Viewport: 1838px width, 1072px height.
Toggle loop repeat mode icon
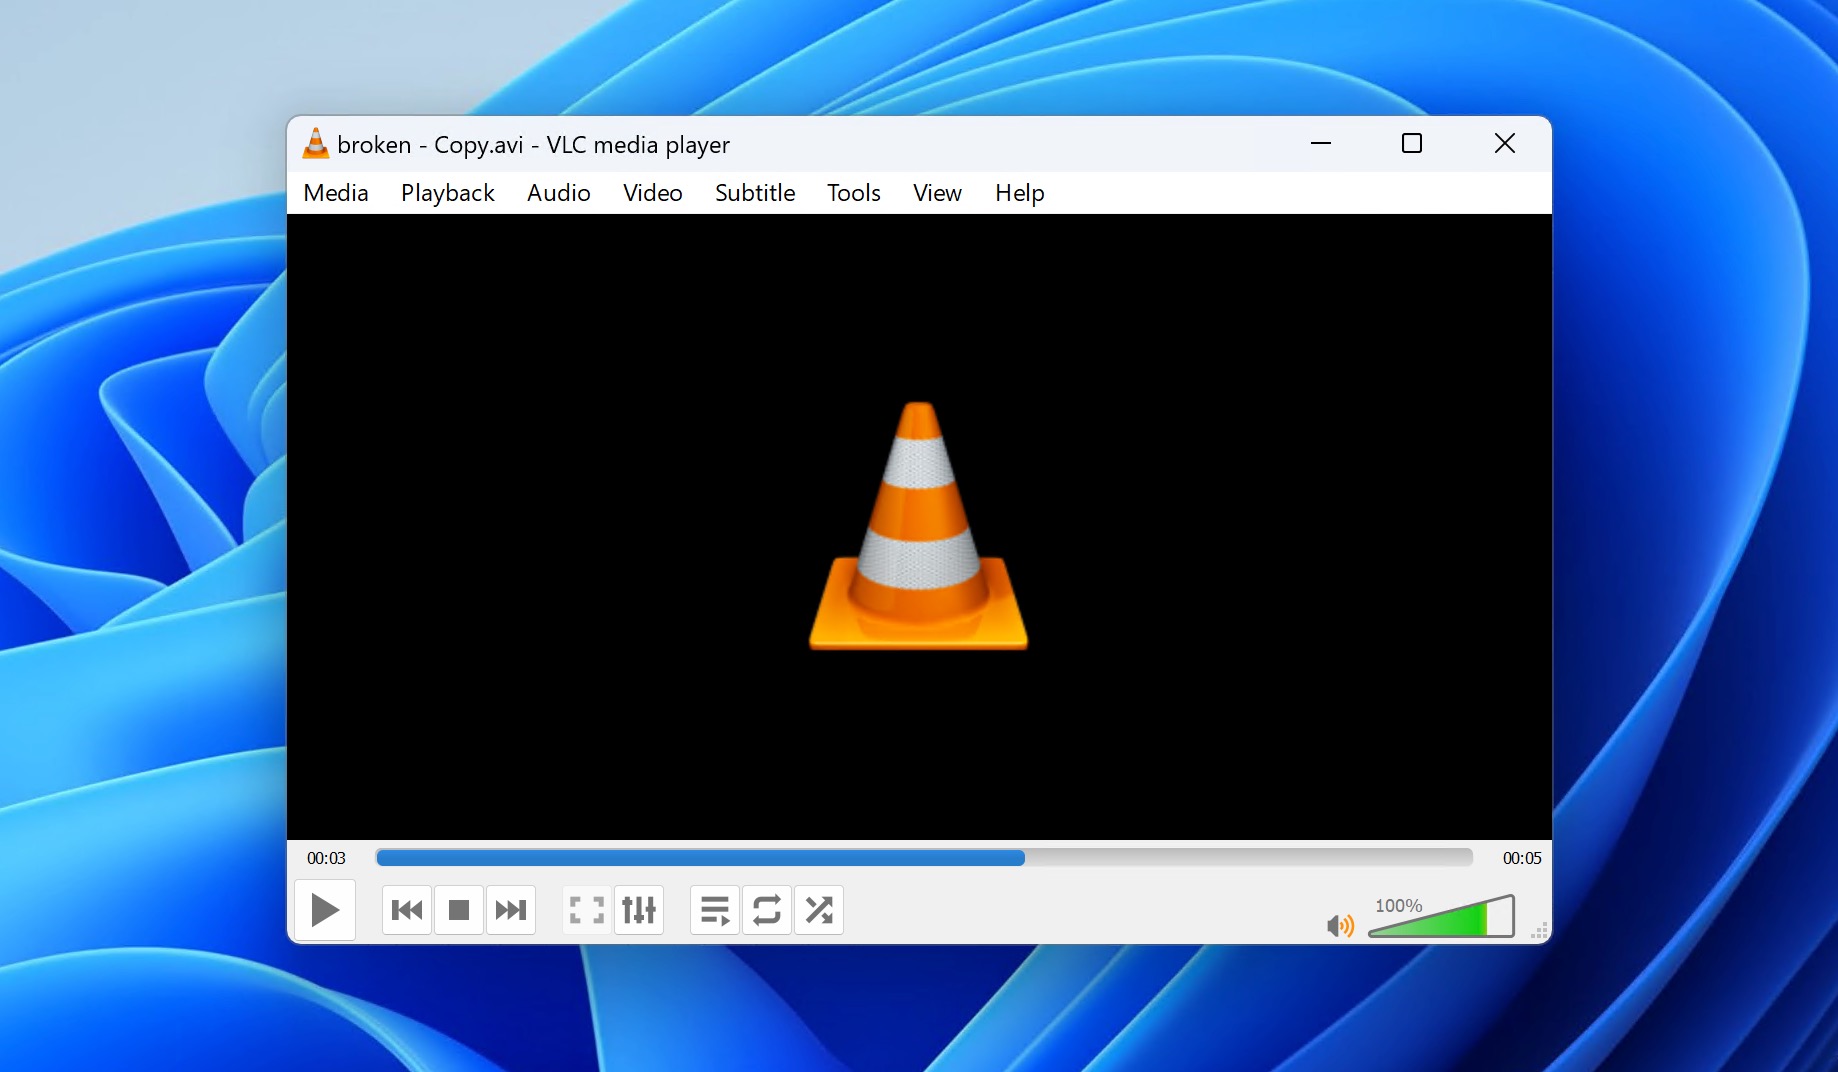(767, 910)
